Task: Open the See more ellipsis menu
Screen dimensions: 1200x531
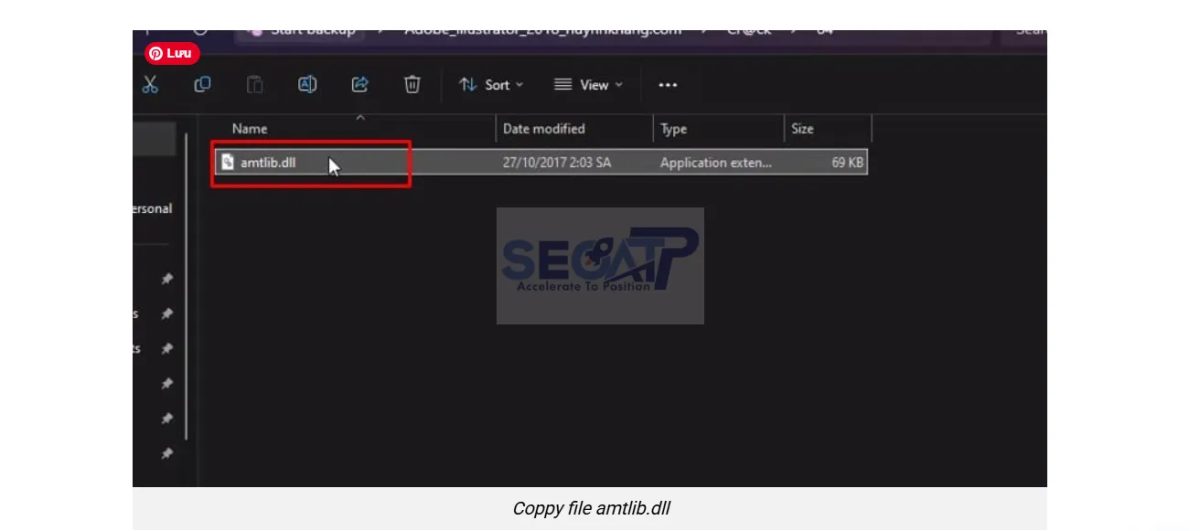Action: coord(668,85)
